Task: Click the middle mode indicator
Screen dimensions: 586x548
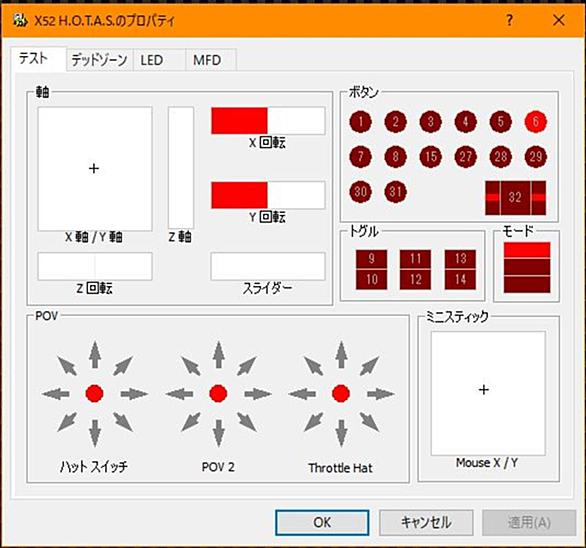Action: click(x=527, y=267)
